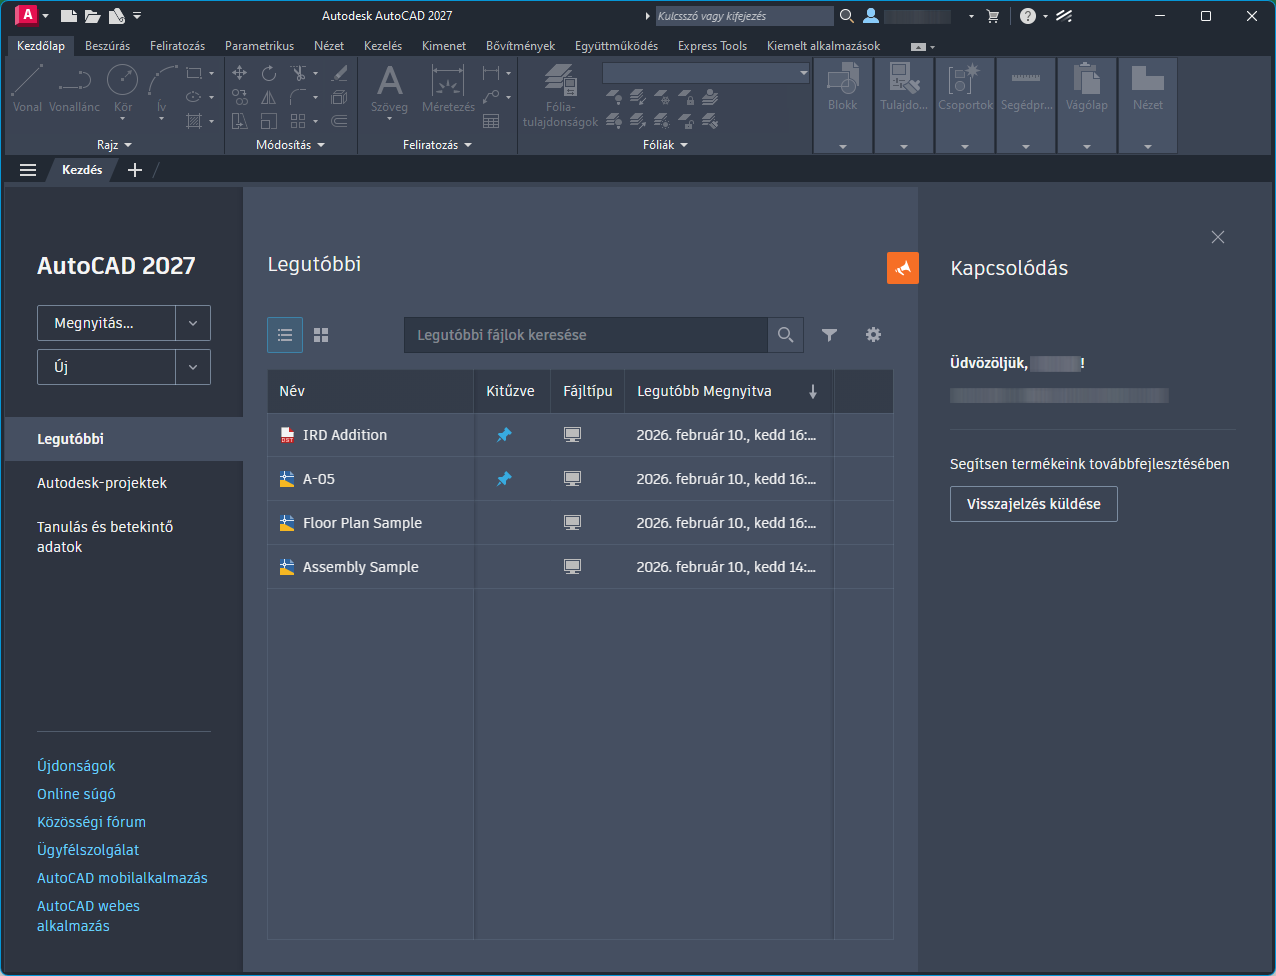Click the Open folder icon in quick access toolbar
Screen dimensions: 1276x976
[92, 16]
